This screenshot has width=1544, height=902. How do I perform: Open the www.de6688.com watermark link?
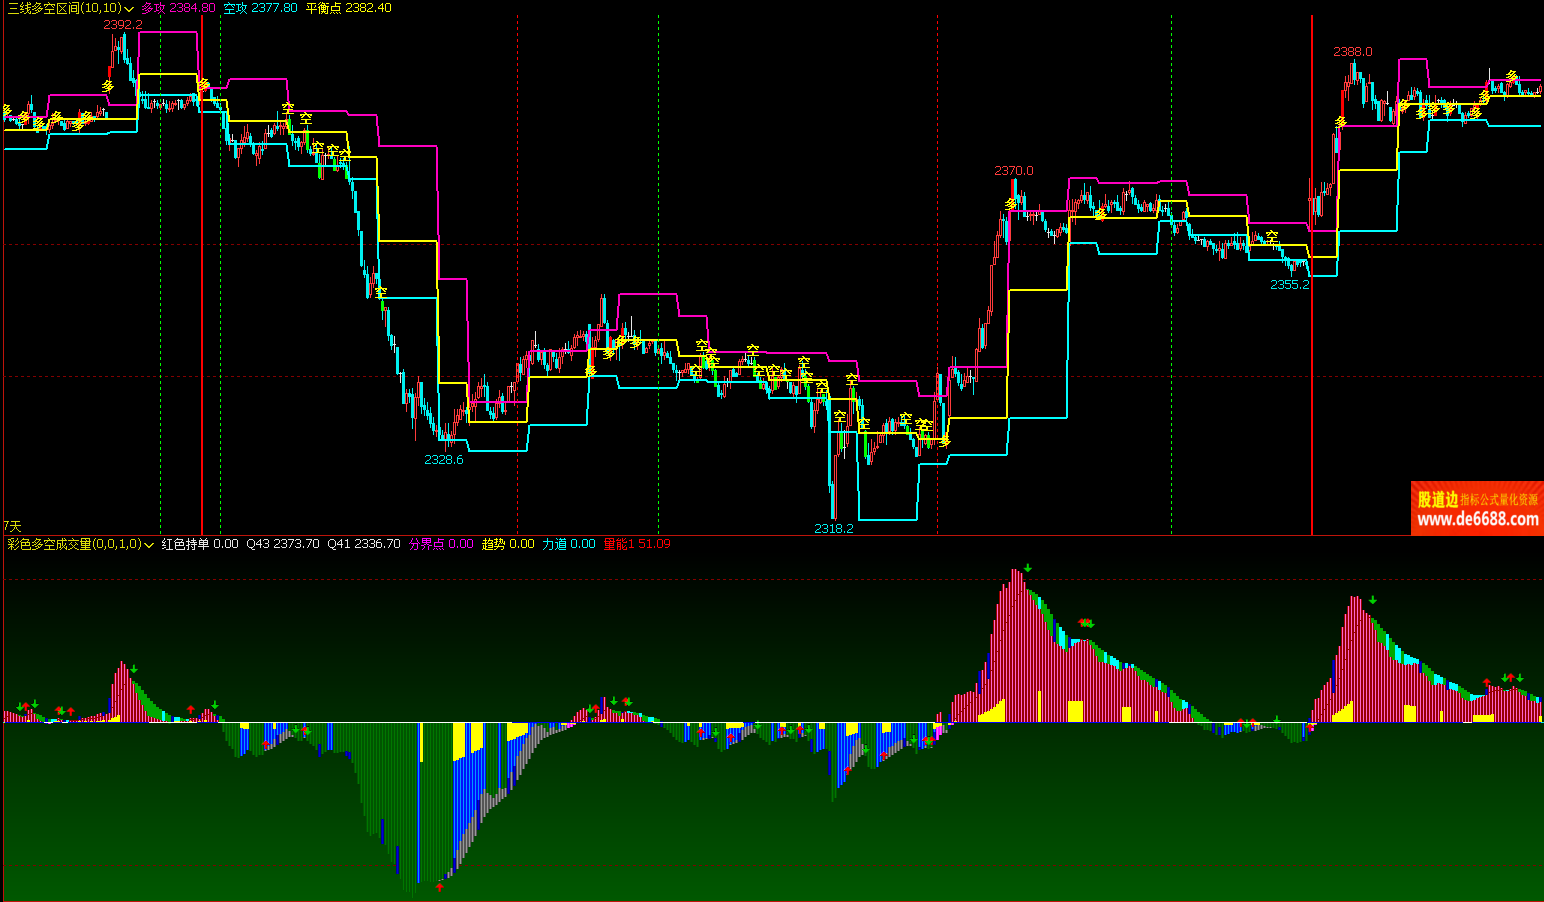(1477, 519)
